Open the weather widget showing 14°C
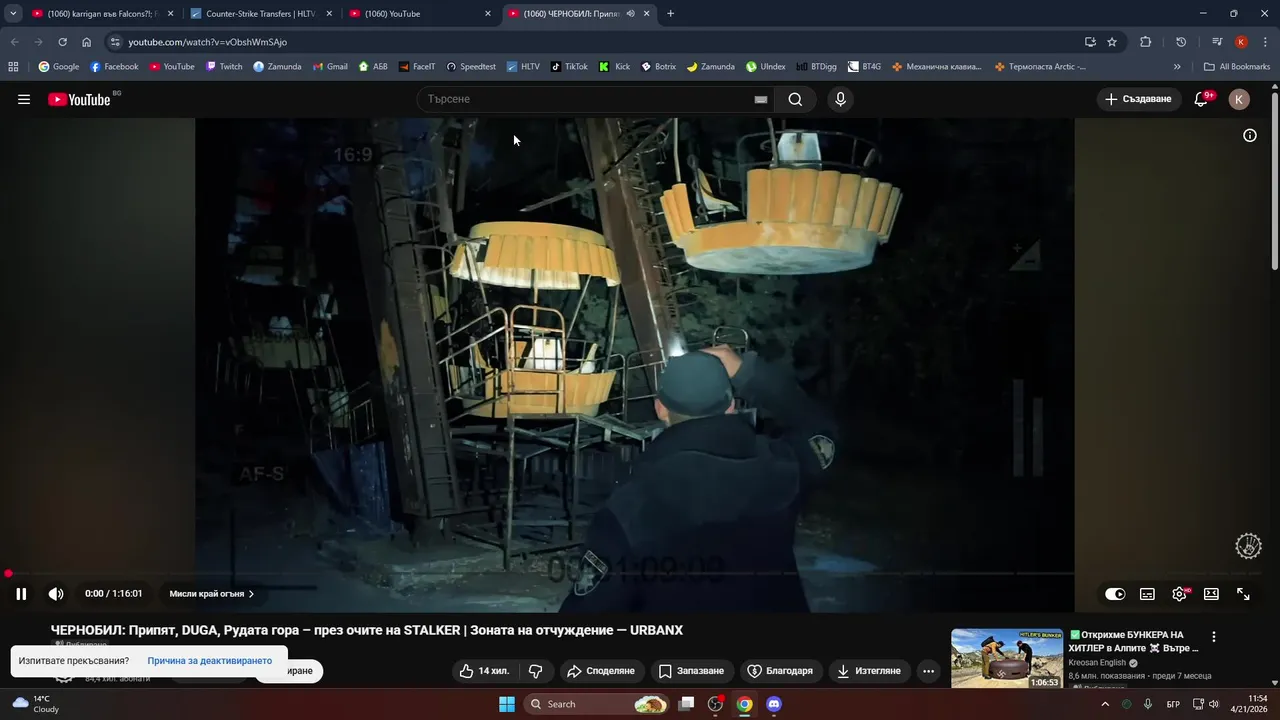 [35, 704]
